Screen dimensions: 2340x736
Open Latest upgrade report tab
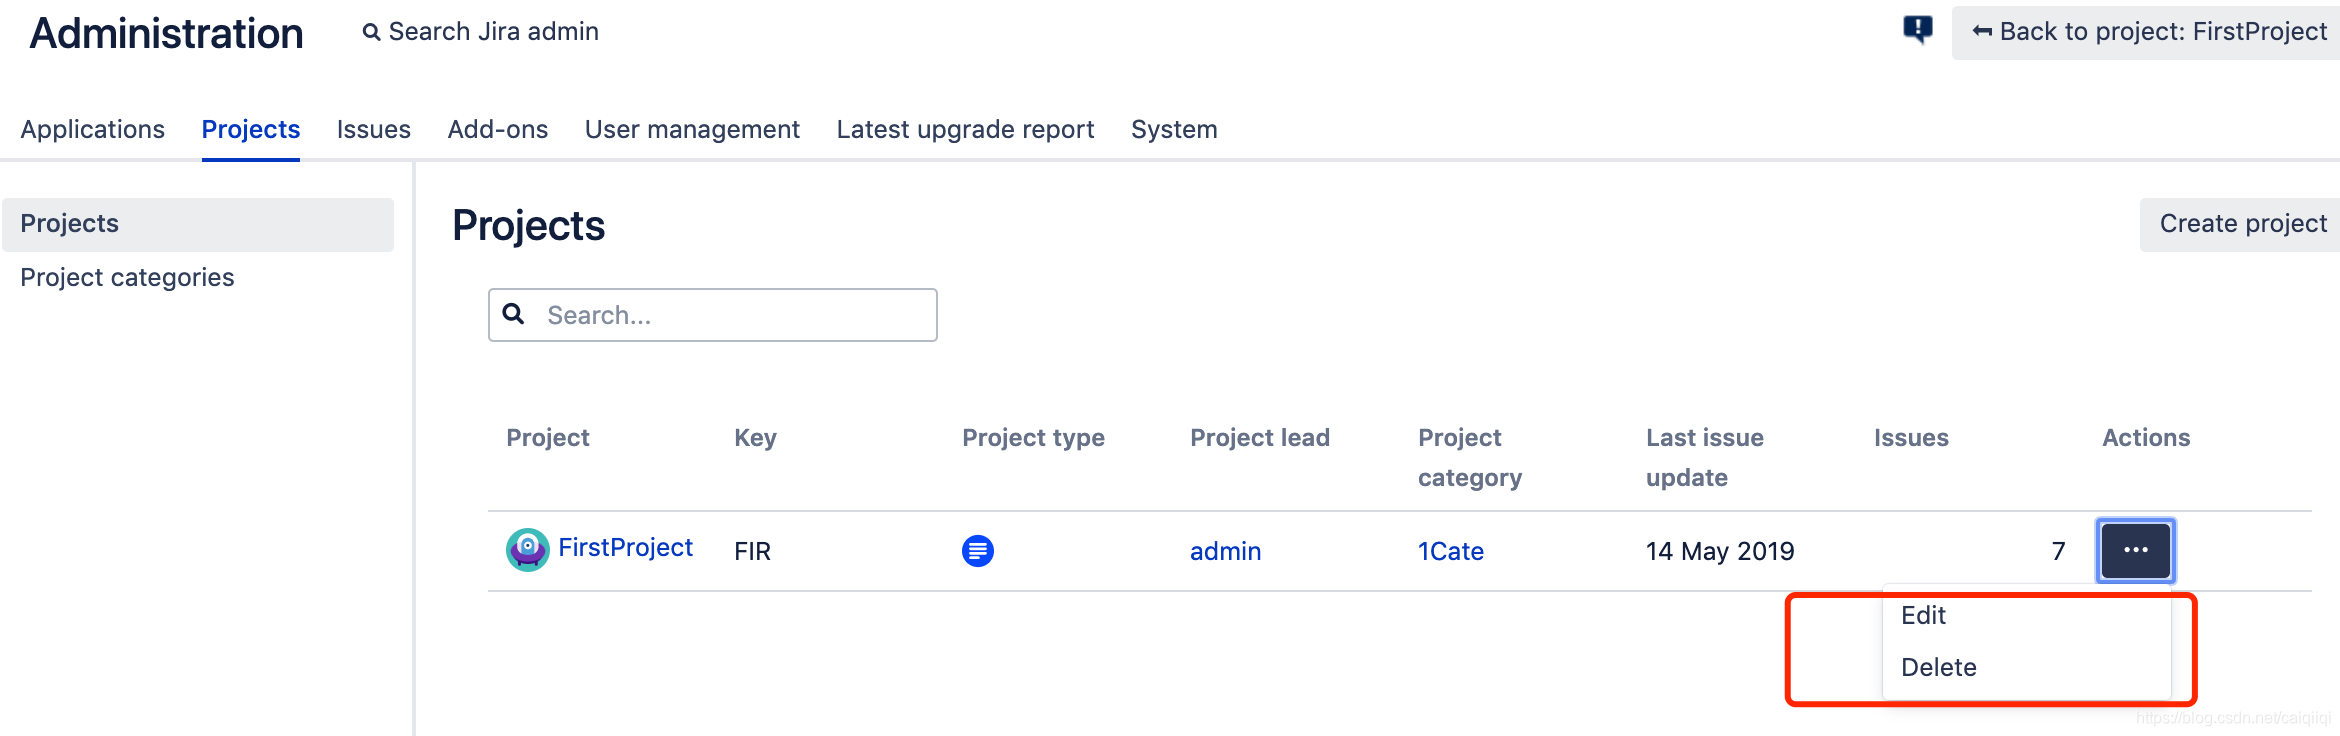coord(965,129)
